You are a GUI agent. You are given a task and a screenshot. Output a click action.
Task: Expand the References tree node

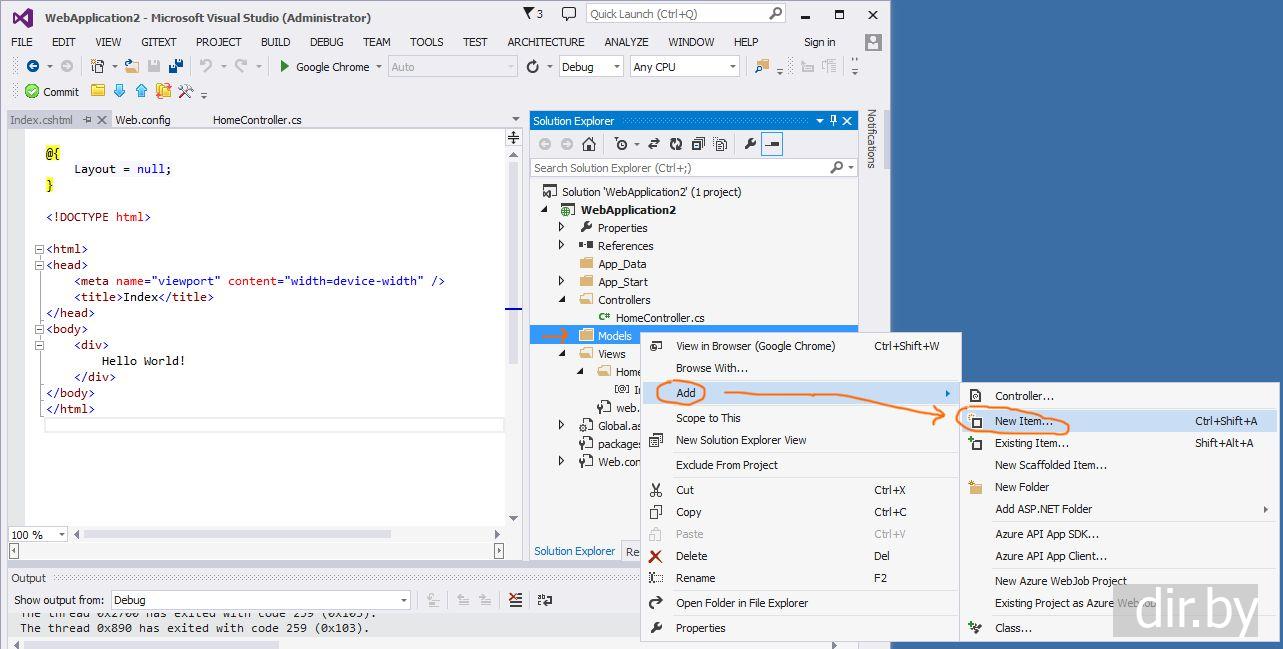[x=561, y=245]
